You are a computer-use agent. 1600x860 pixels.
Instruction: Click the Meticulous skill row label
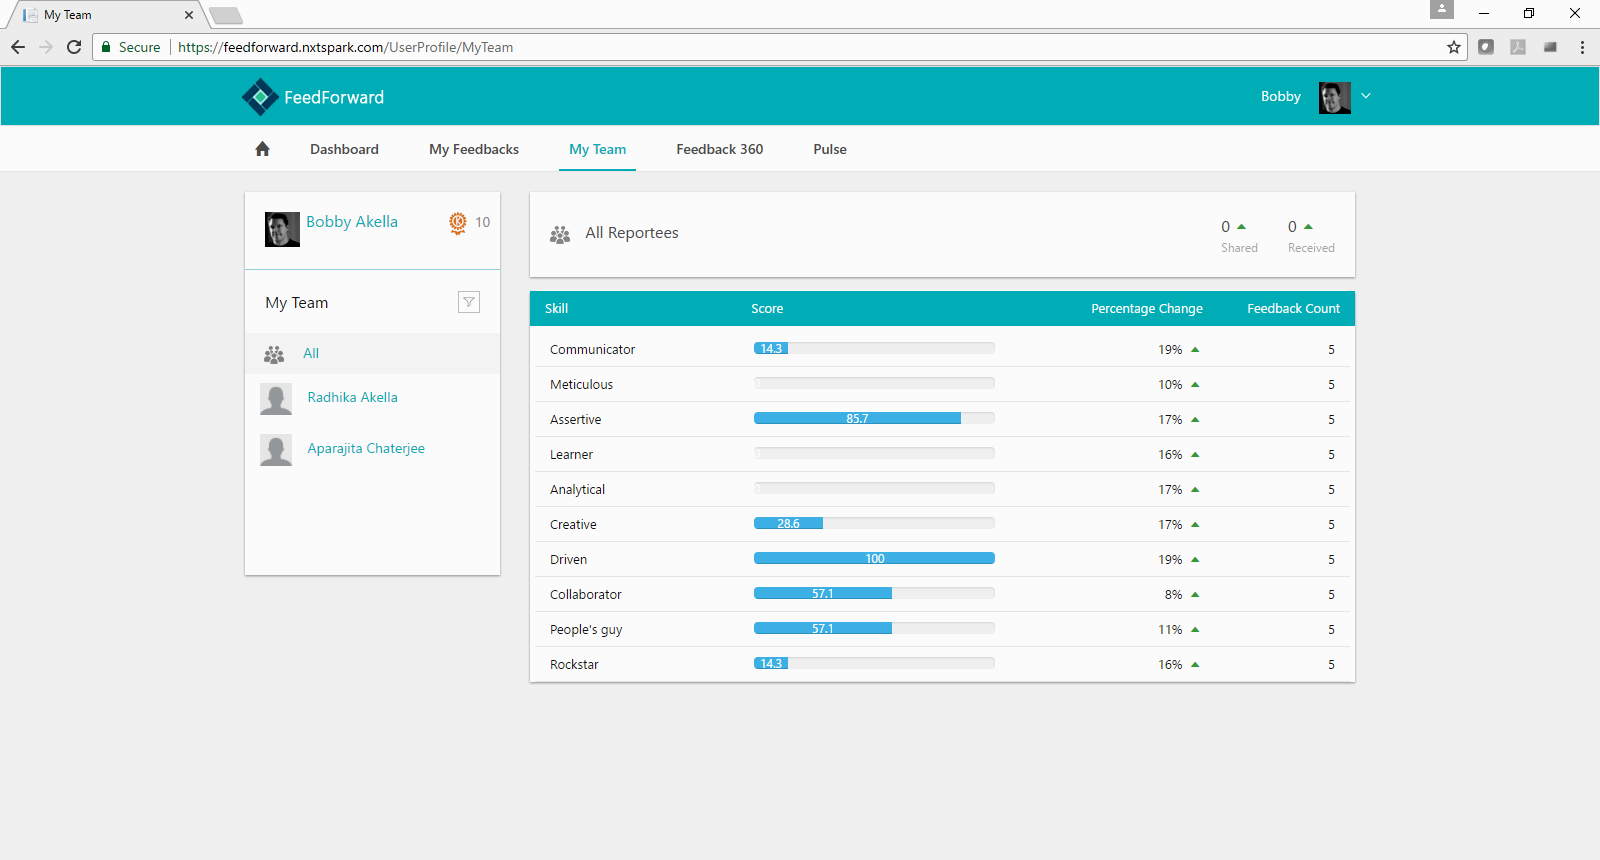click(x=581, y=385)
